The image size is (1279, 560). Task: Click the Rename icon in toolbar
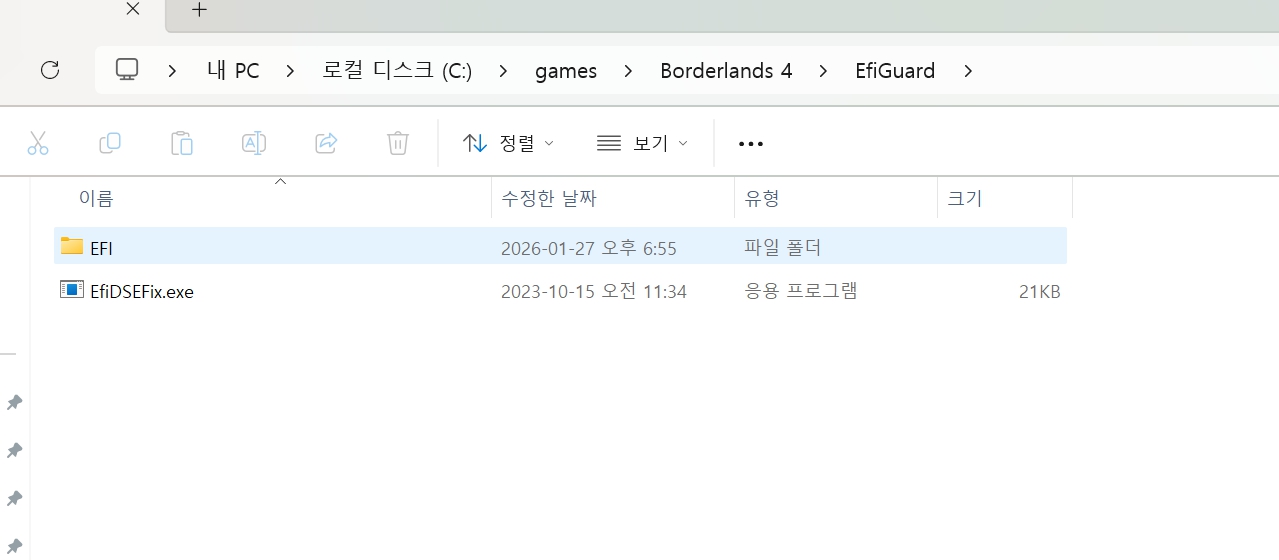tap(254, 143)
